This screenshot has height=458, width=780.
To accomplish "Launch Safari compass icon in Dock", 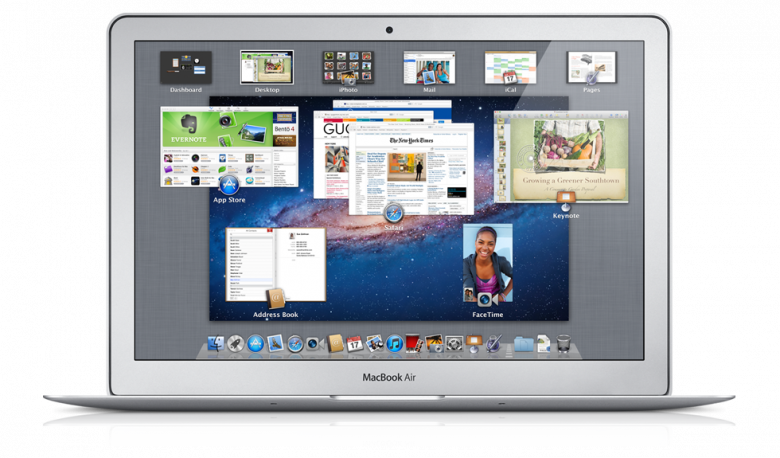I will coord(295,344).
